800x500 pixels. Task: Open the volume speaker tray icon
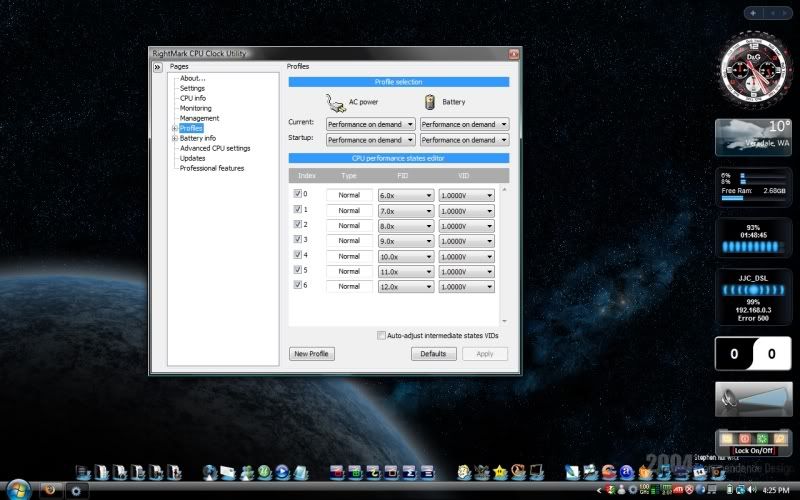click(752, 490)
